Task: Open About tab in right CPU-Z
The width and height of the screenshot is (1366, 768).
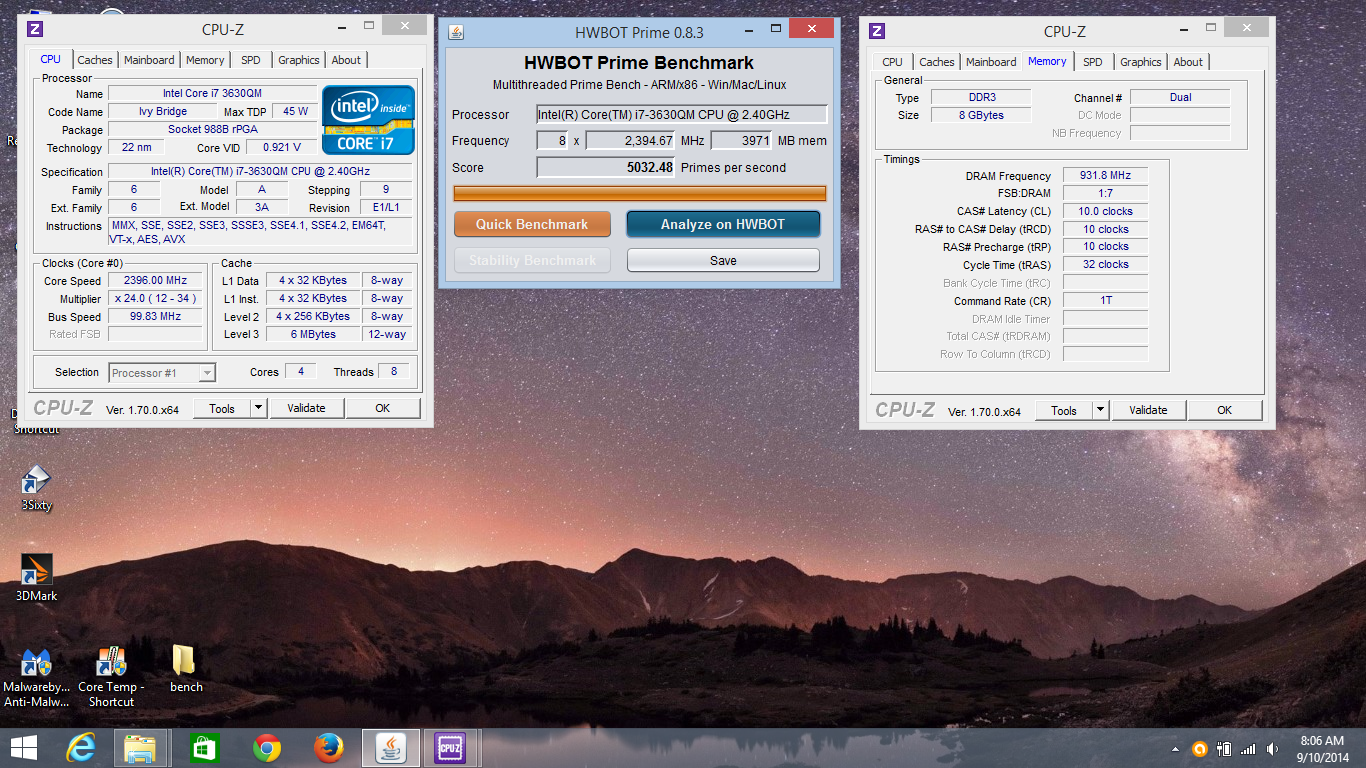Action: [x=1188, y=62]
